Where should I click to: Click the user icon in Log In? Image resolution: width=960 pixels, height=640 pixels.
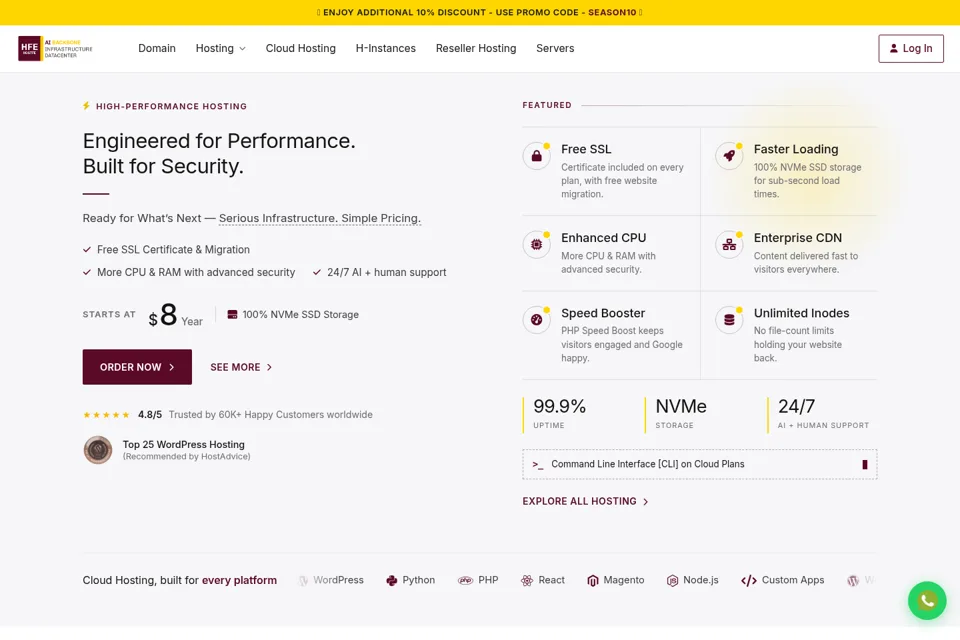894,48
